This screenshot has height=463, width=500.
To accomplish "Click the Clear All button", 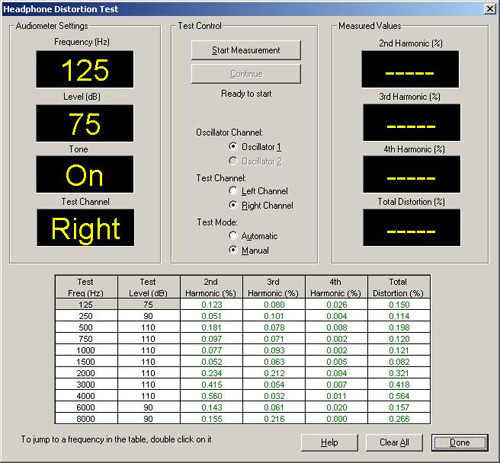I will [394, 443].
